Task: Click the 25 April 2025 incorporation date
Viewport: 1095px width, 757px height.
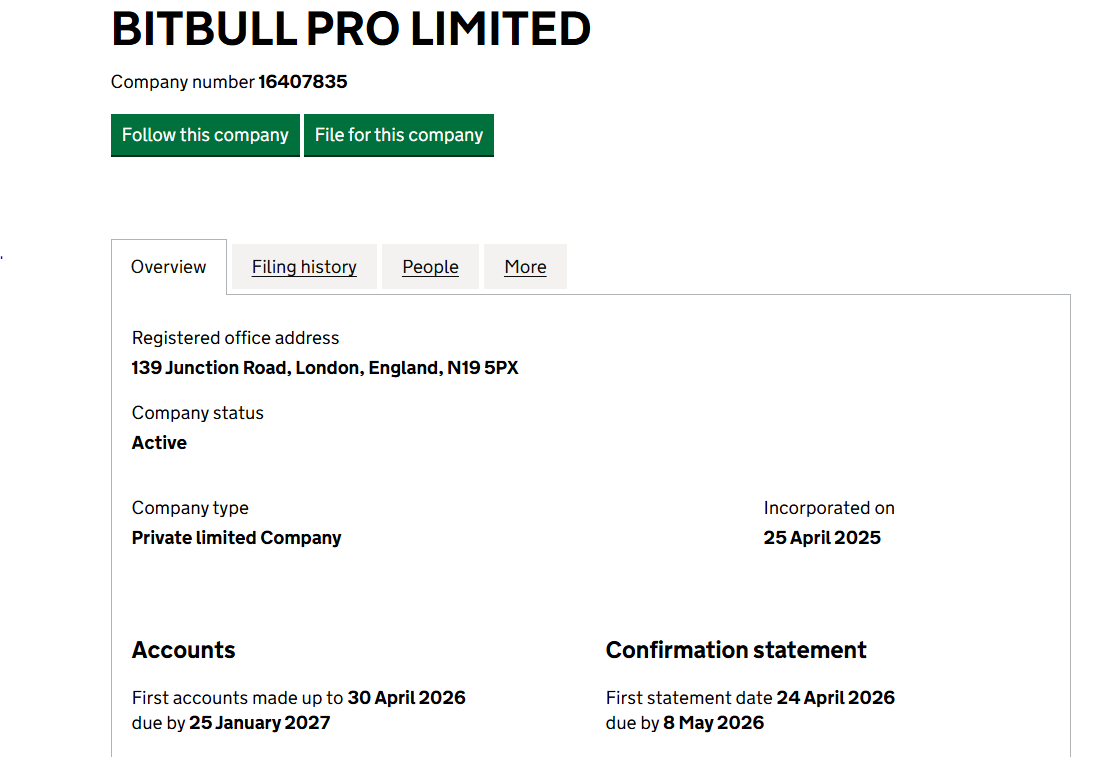Action: [822, 538]
